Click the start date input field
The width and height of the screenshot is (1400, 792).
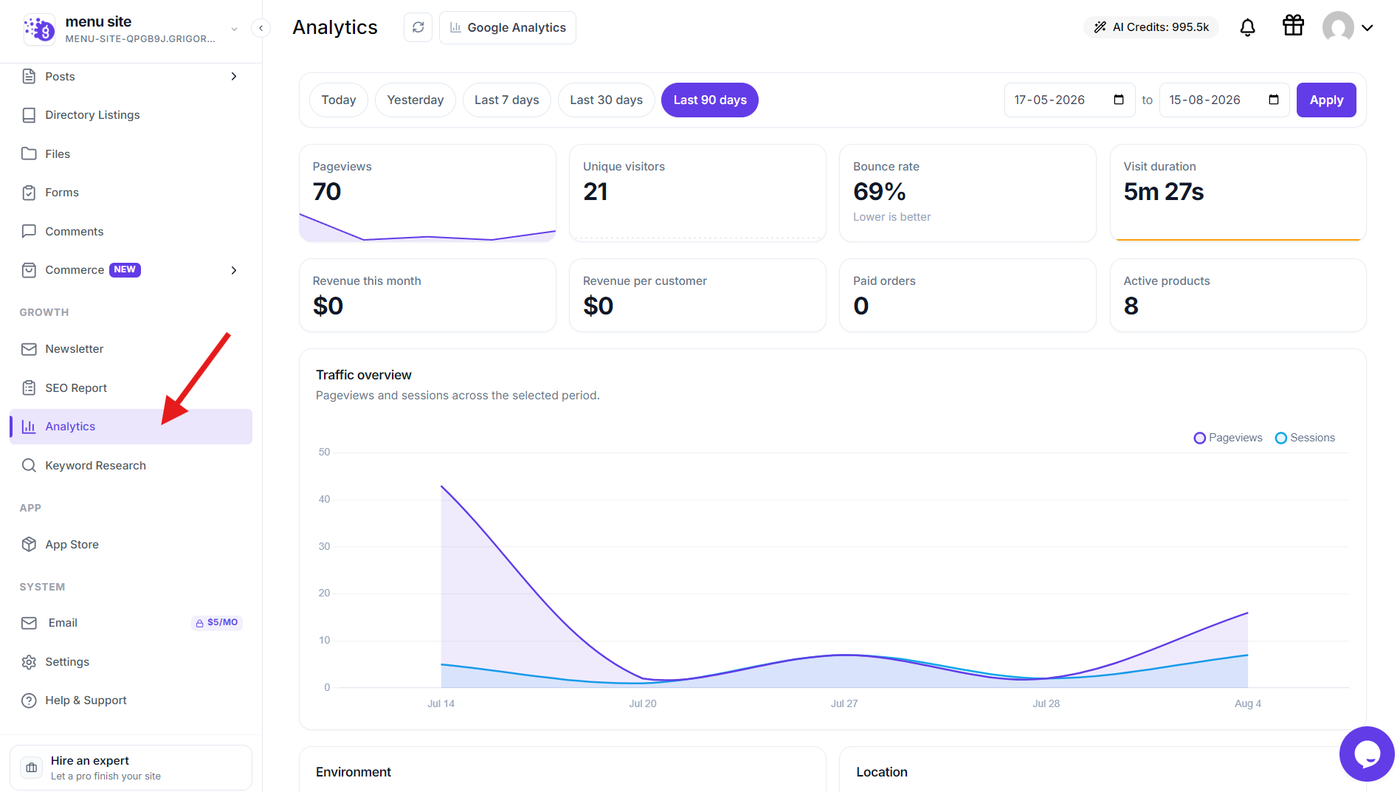tap(1069, 100)
